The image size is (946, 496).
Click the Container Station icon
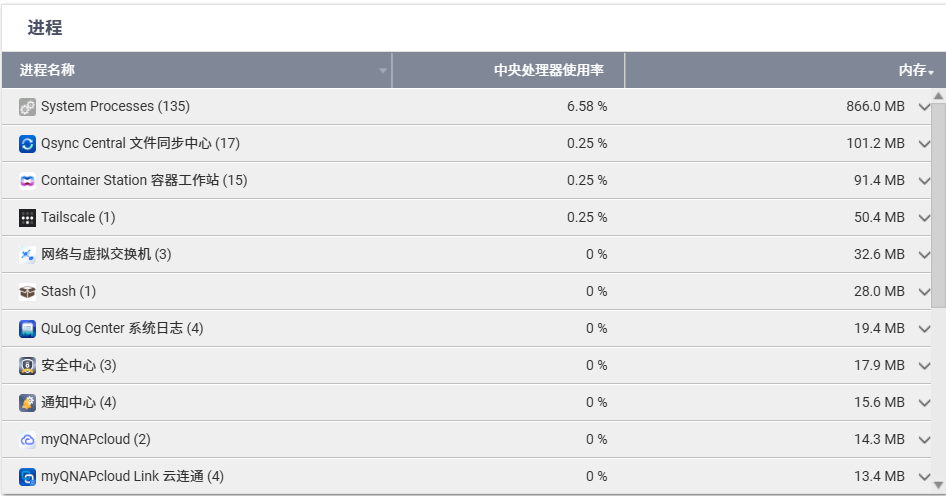(x=27, y=181)
